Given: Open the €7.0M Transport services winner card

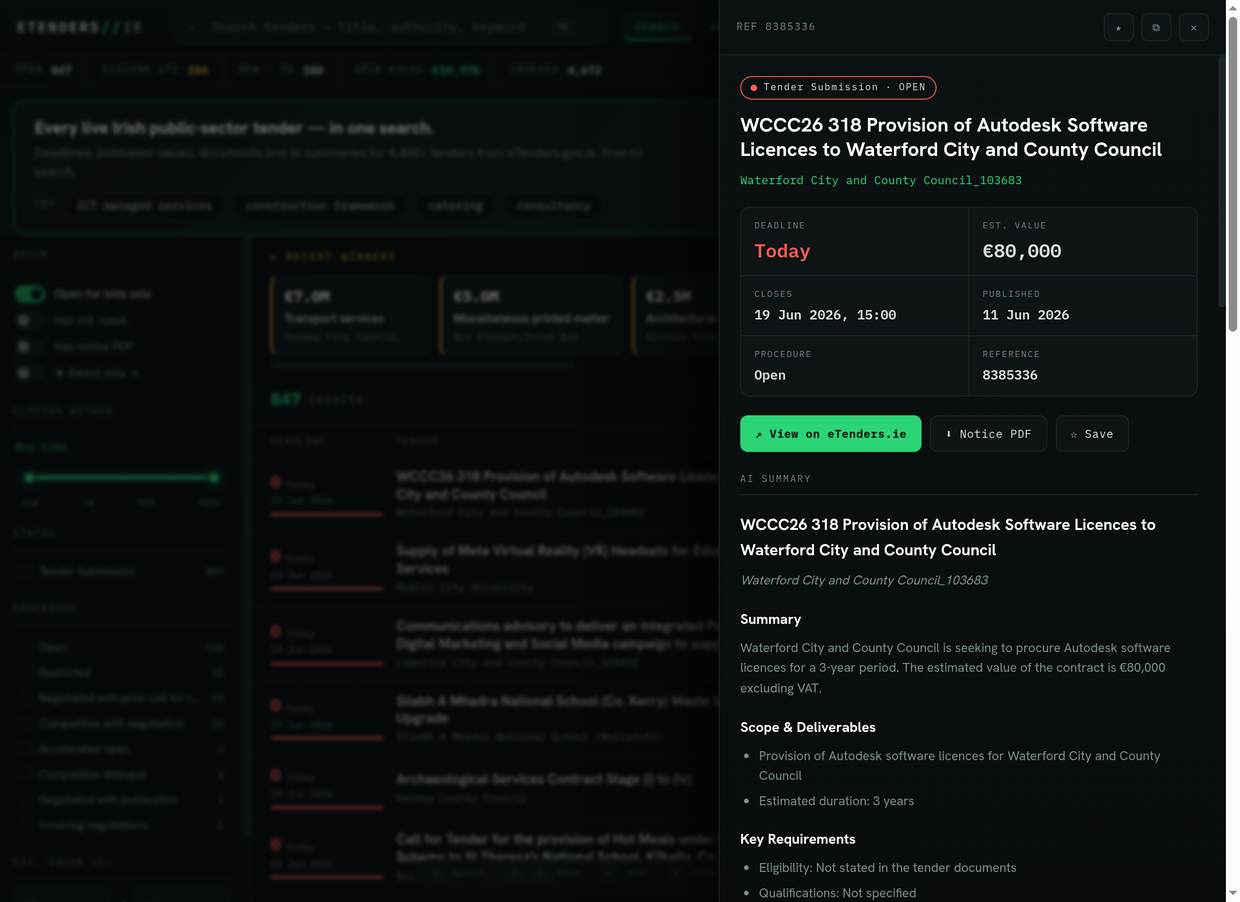Looking at the screenshot, I should click(349, 316).
